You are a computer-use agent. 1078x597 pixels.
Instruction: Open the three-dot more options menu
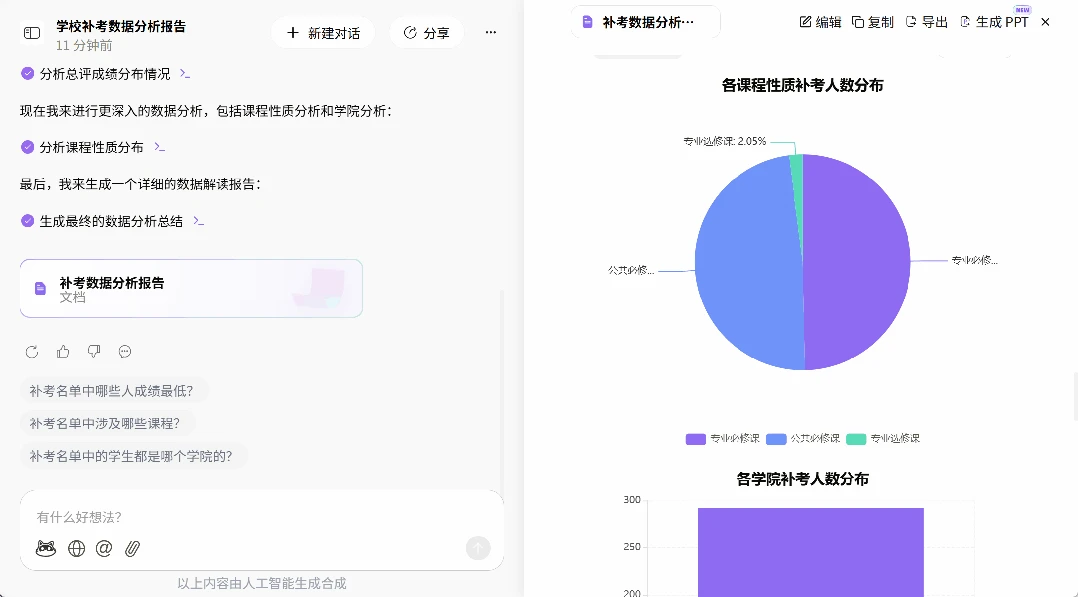coord(491,32)
